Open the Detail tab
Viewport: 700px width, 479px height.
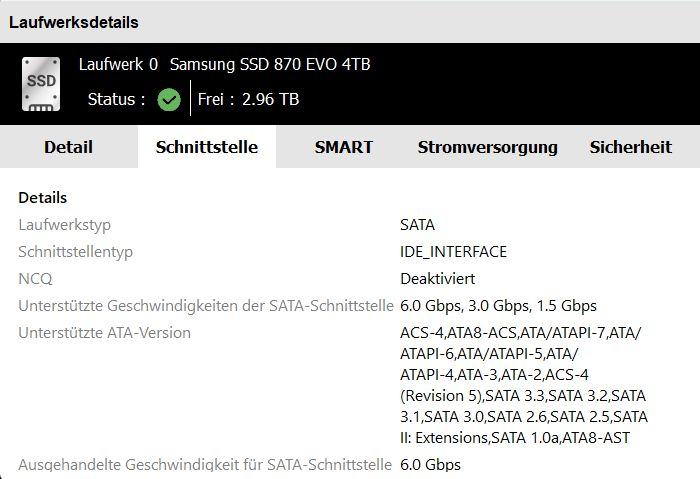[68, 147]
